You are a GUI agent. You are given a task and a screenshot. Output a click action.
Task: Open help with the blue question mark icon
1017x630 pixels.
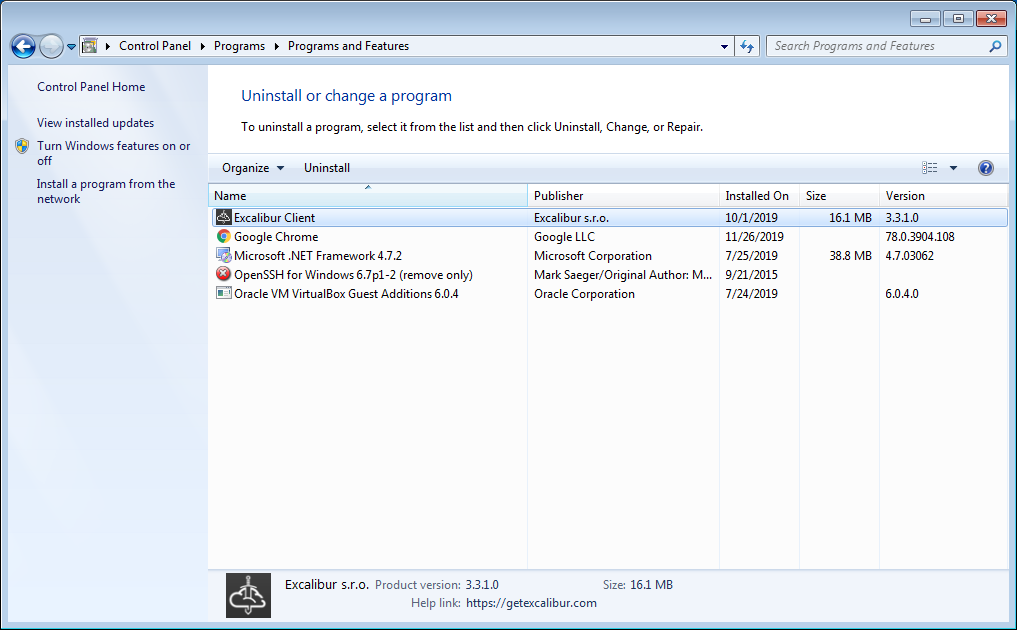[x=985, y=168]
